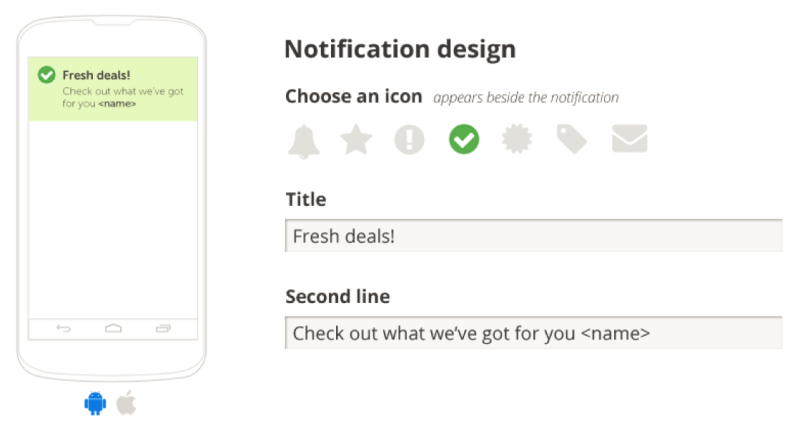Click the green notification banner preview
Viewport: 800px width, 436px height.
pos(113,89)
